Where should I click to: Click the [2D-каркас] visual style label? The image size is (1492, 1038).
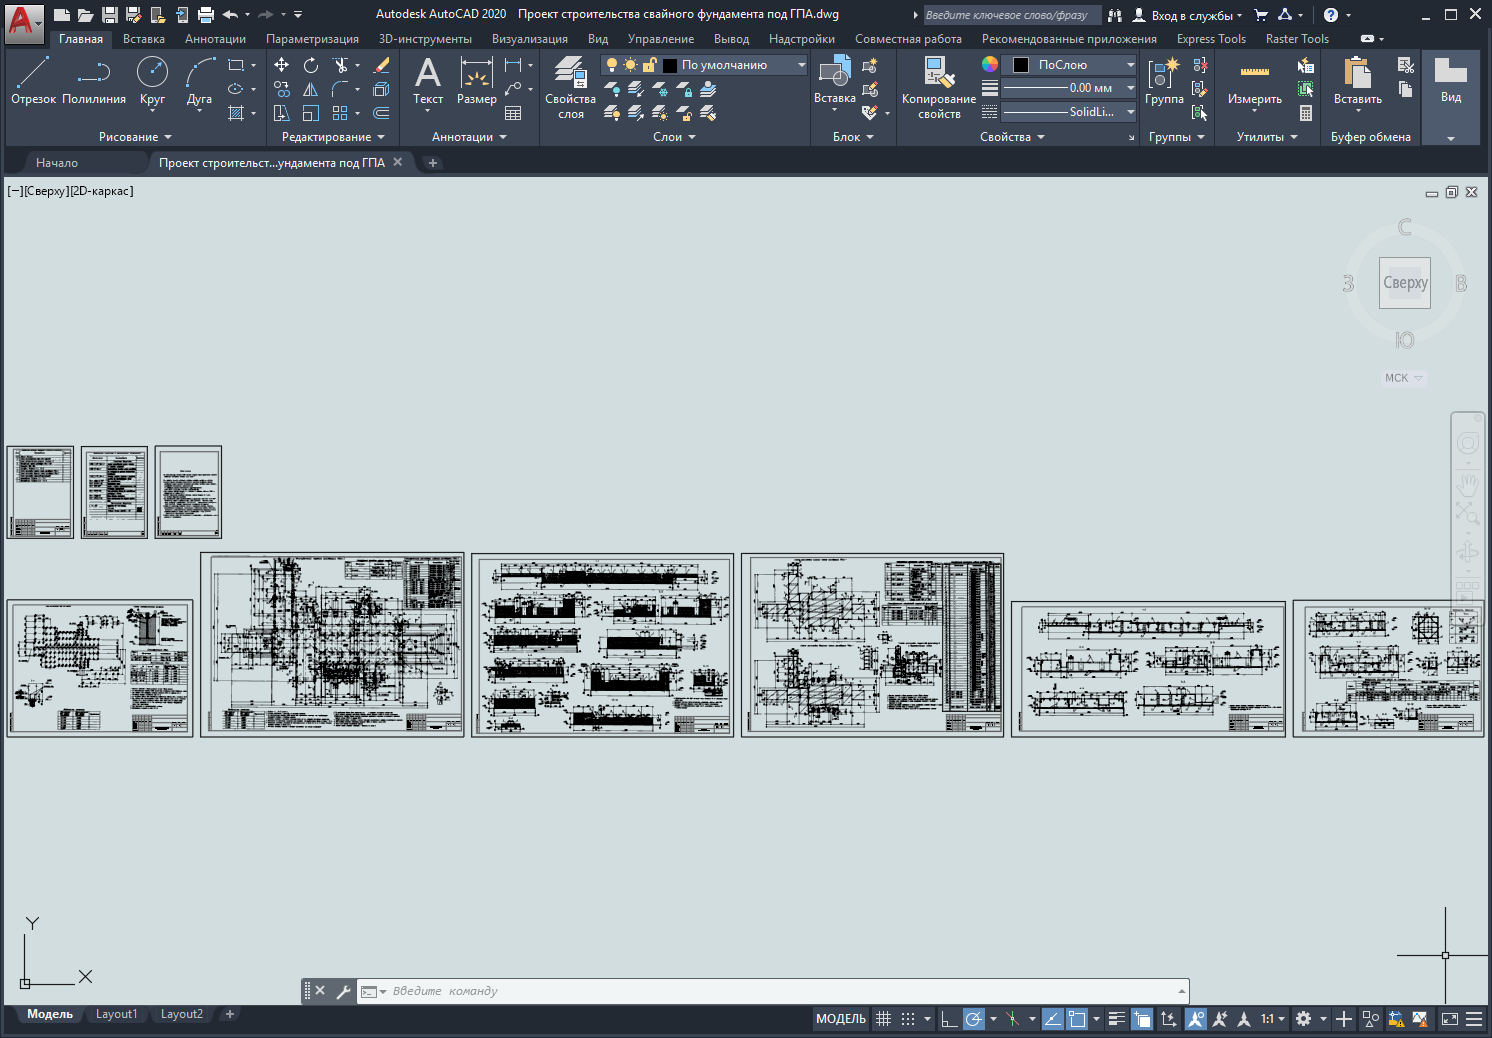click(101, 191)
